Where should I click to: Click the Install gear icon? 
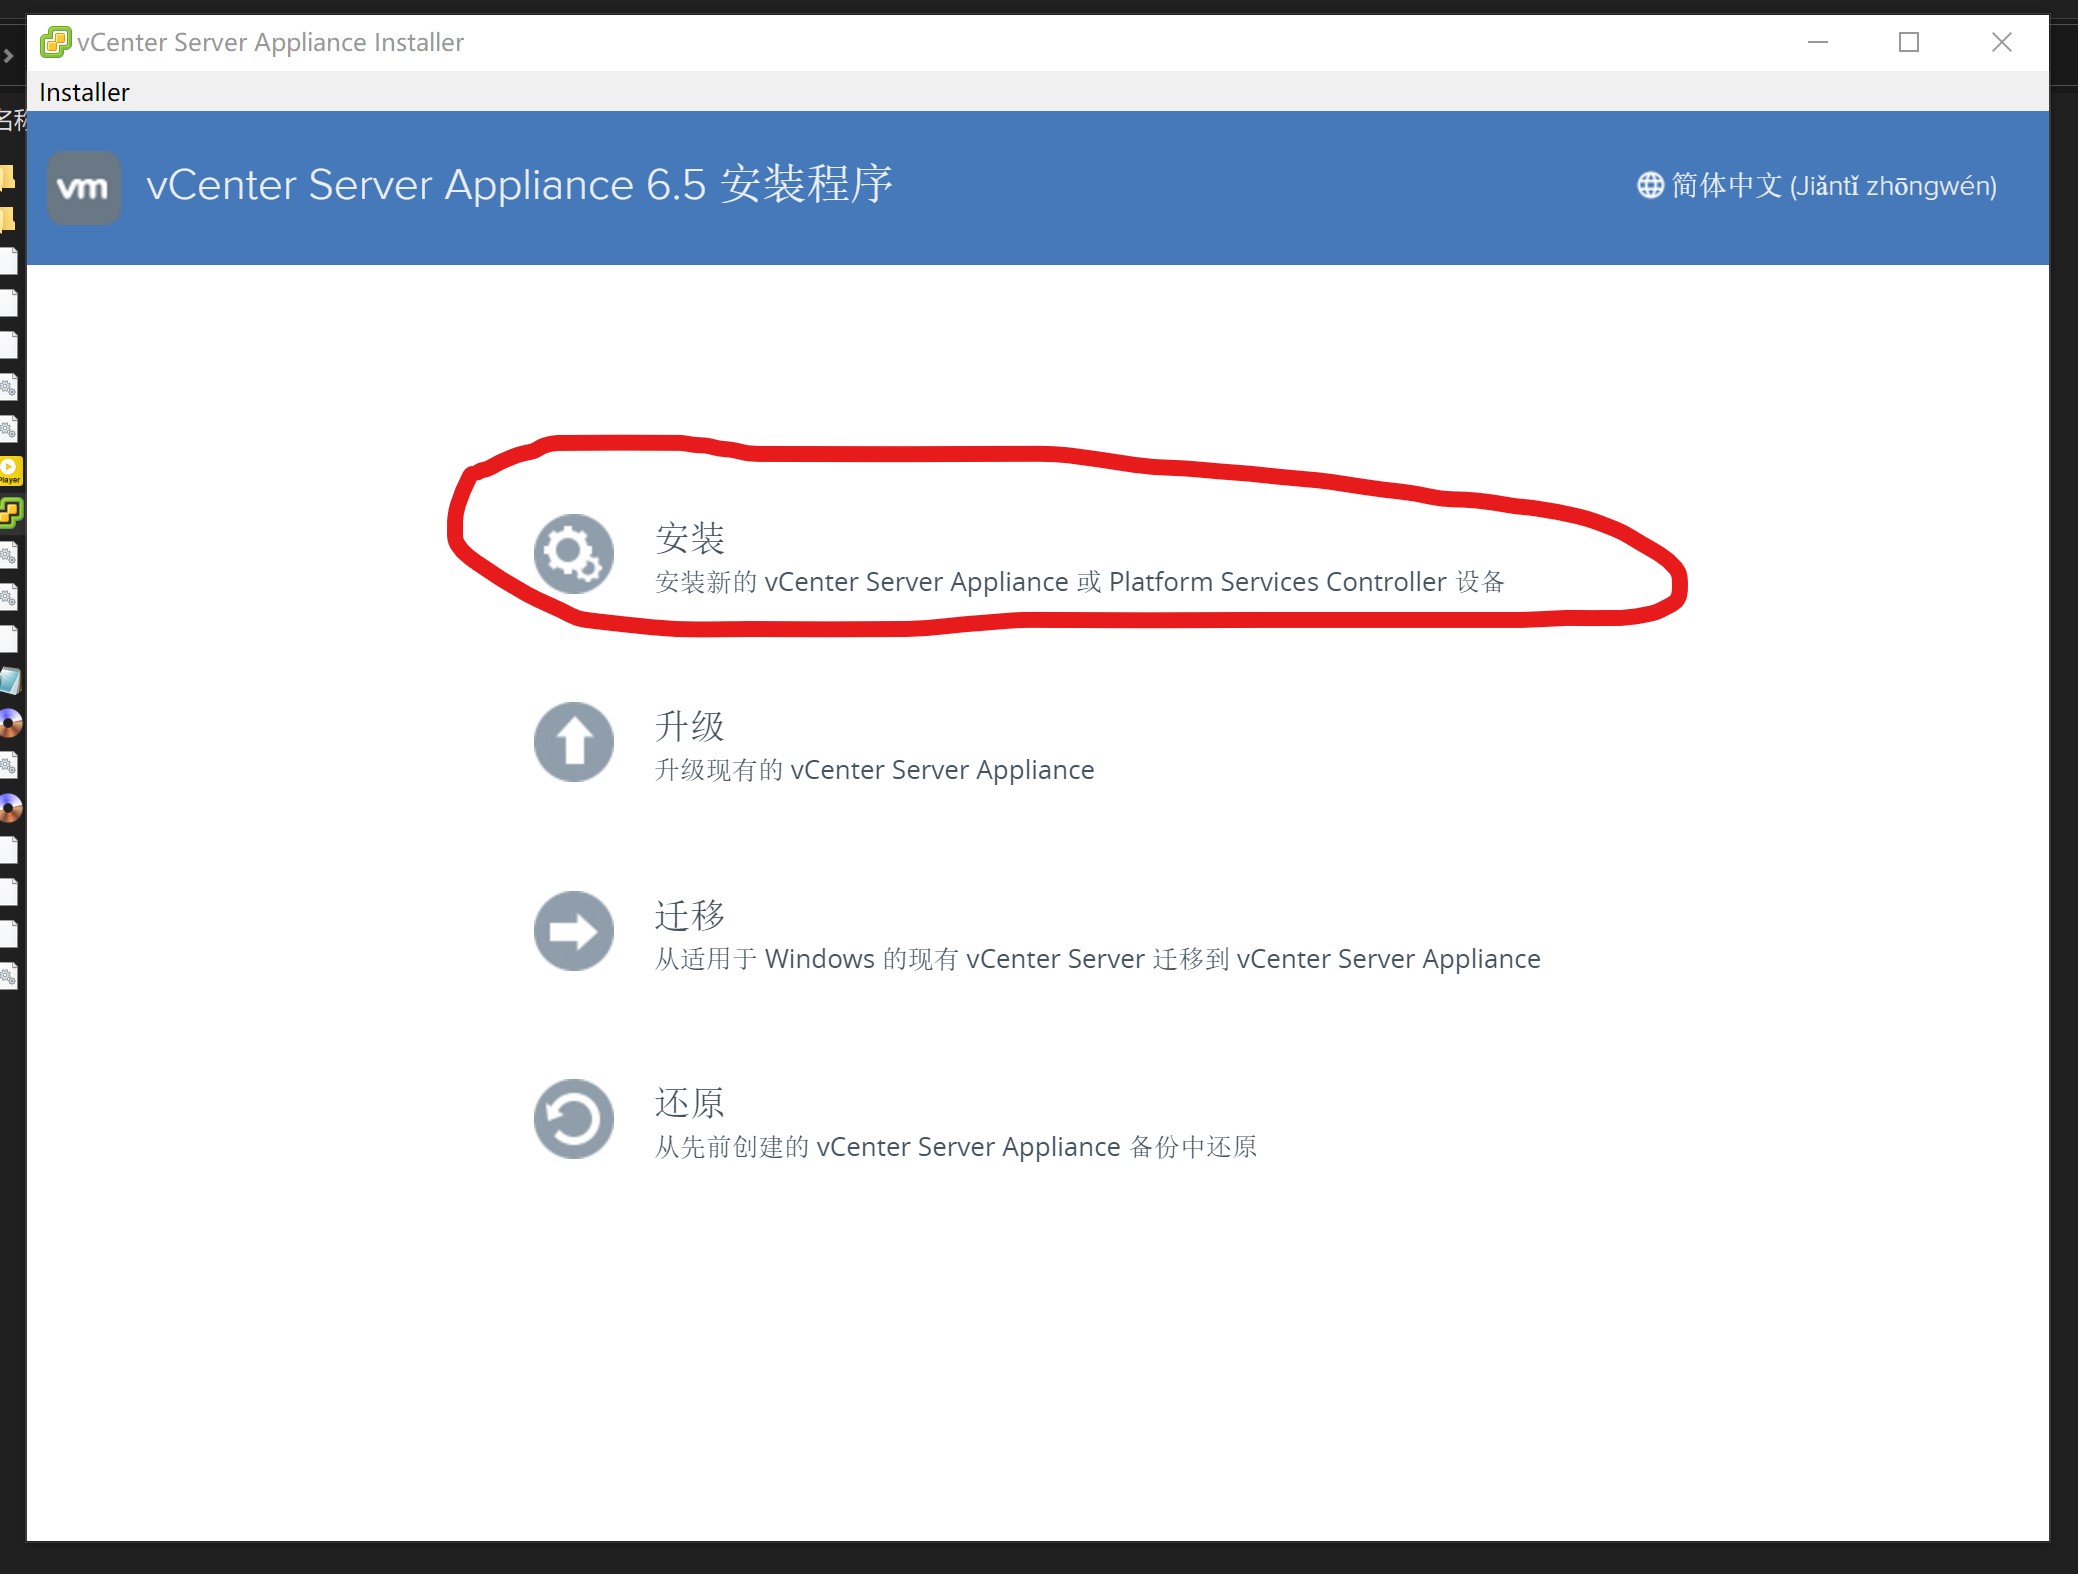[573, 554]
